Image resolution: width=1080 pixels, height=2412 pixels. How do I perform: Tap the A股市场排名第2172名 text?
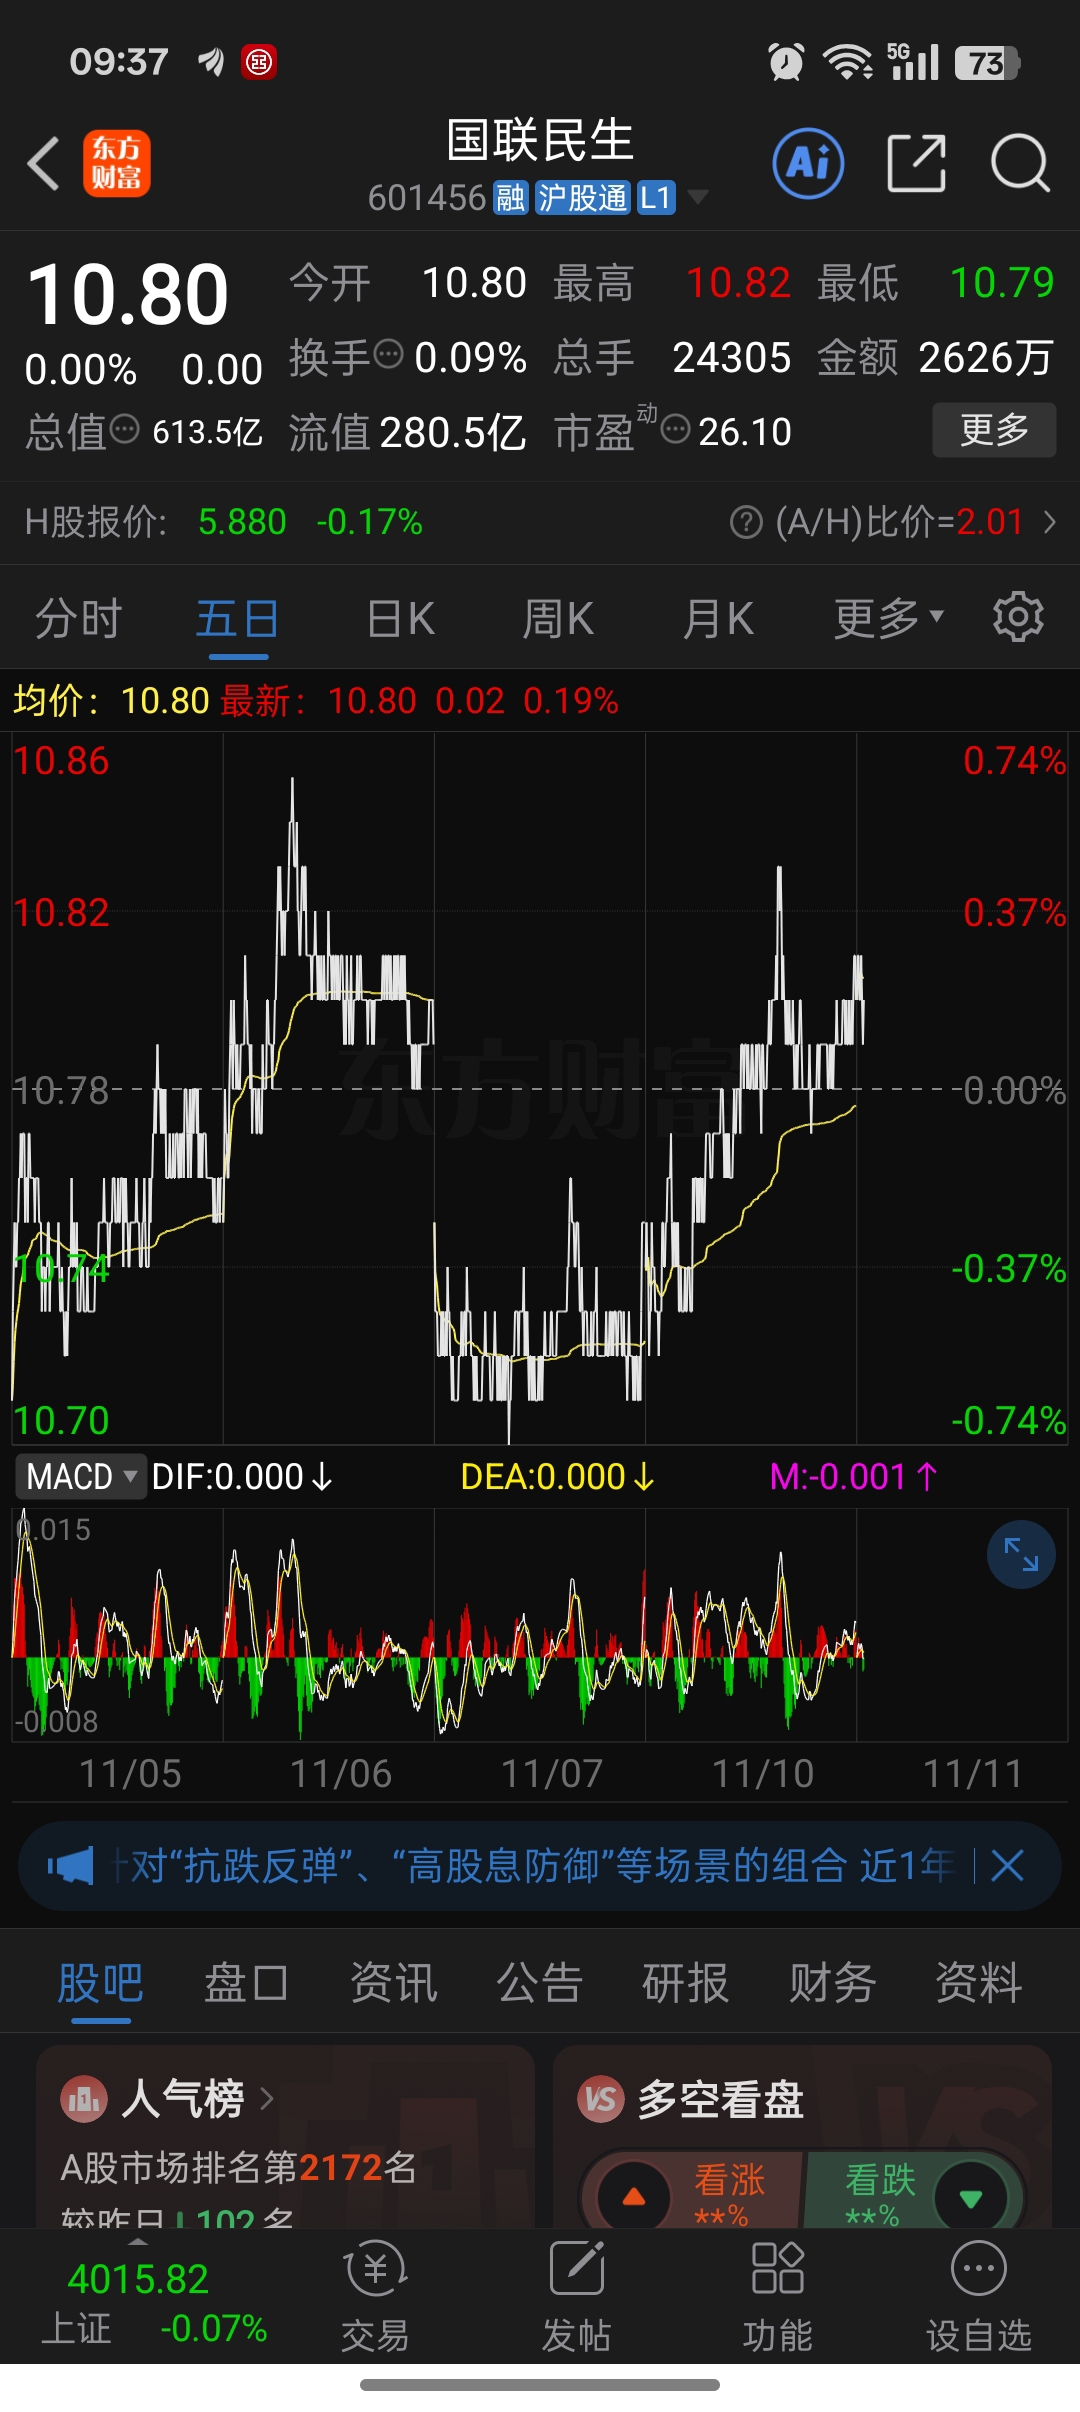(239, 2167)
